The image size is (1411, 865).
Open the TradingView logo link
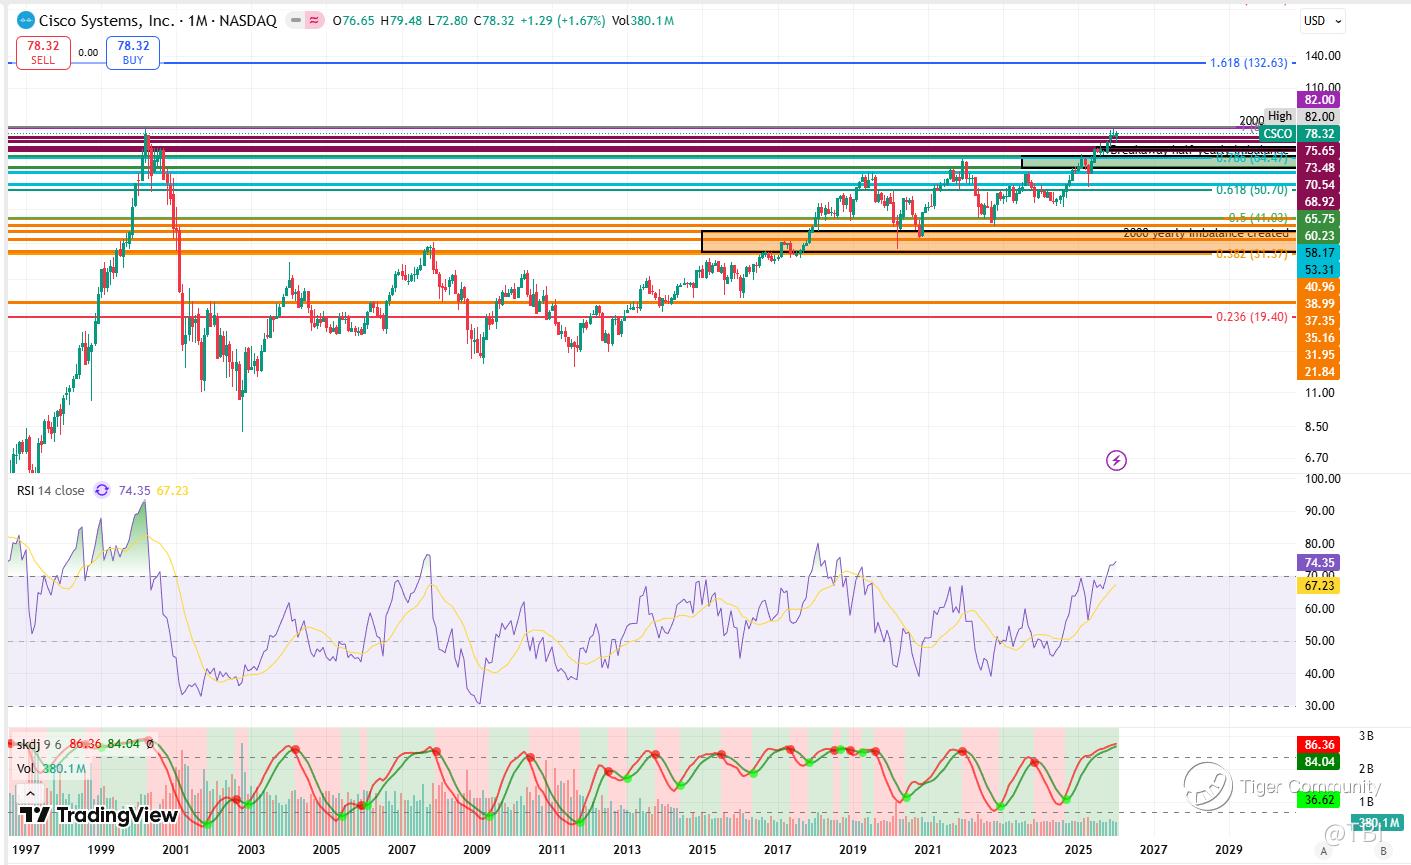99,815
